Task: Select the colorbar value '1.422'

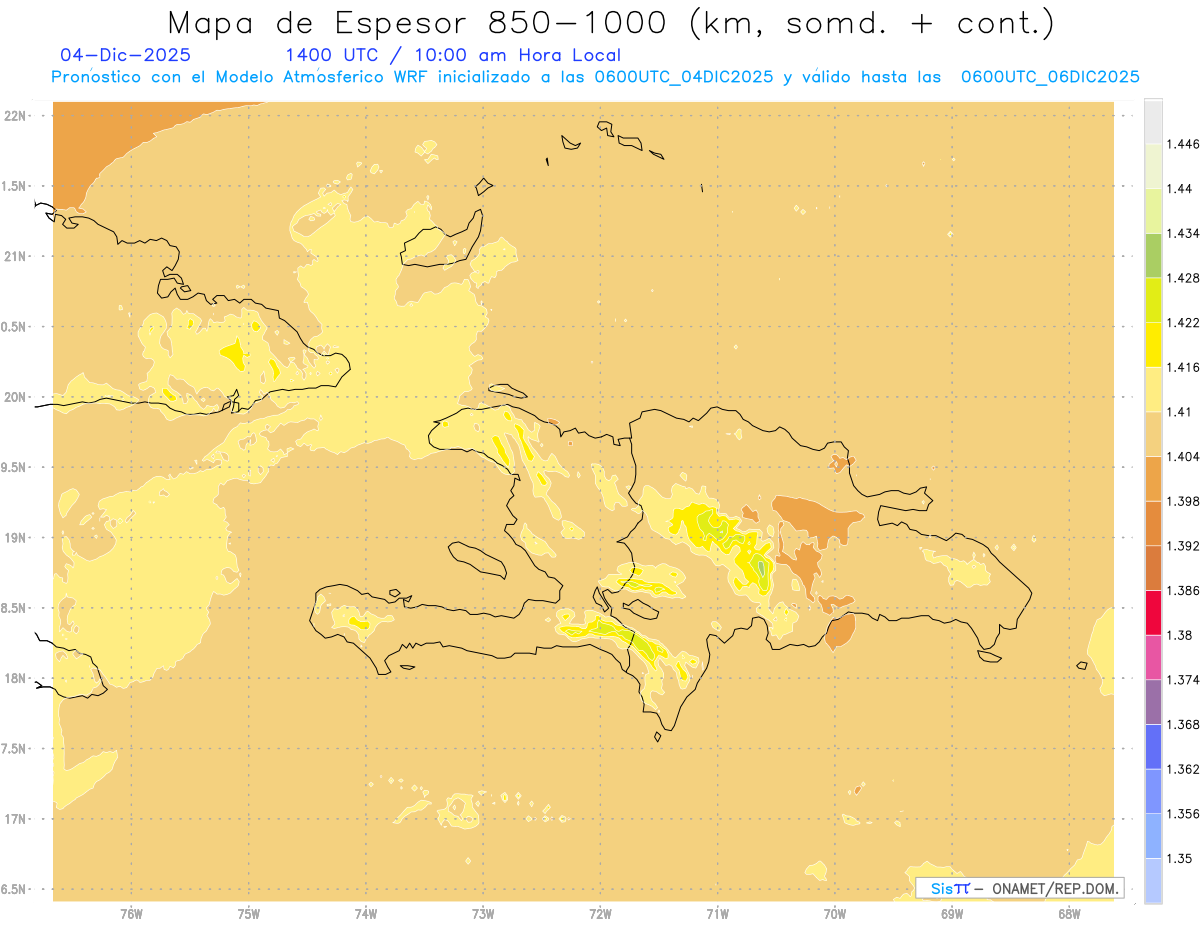Action: [x=1184, y=322]
